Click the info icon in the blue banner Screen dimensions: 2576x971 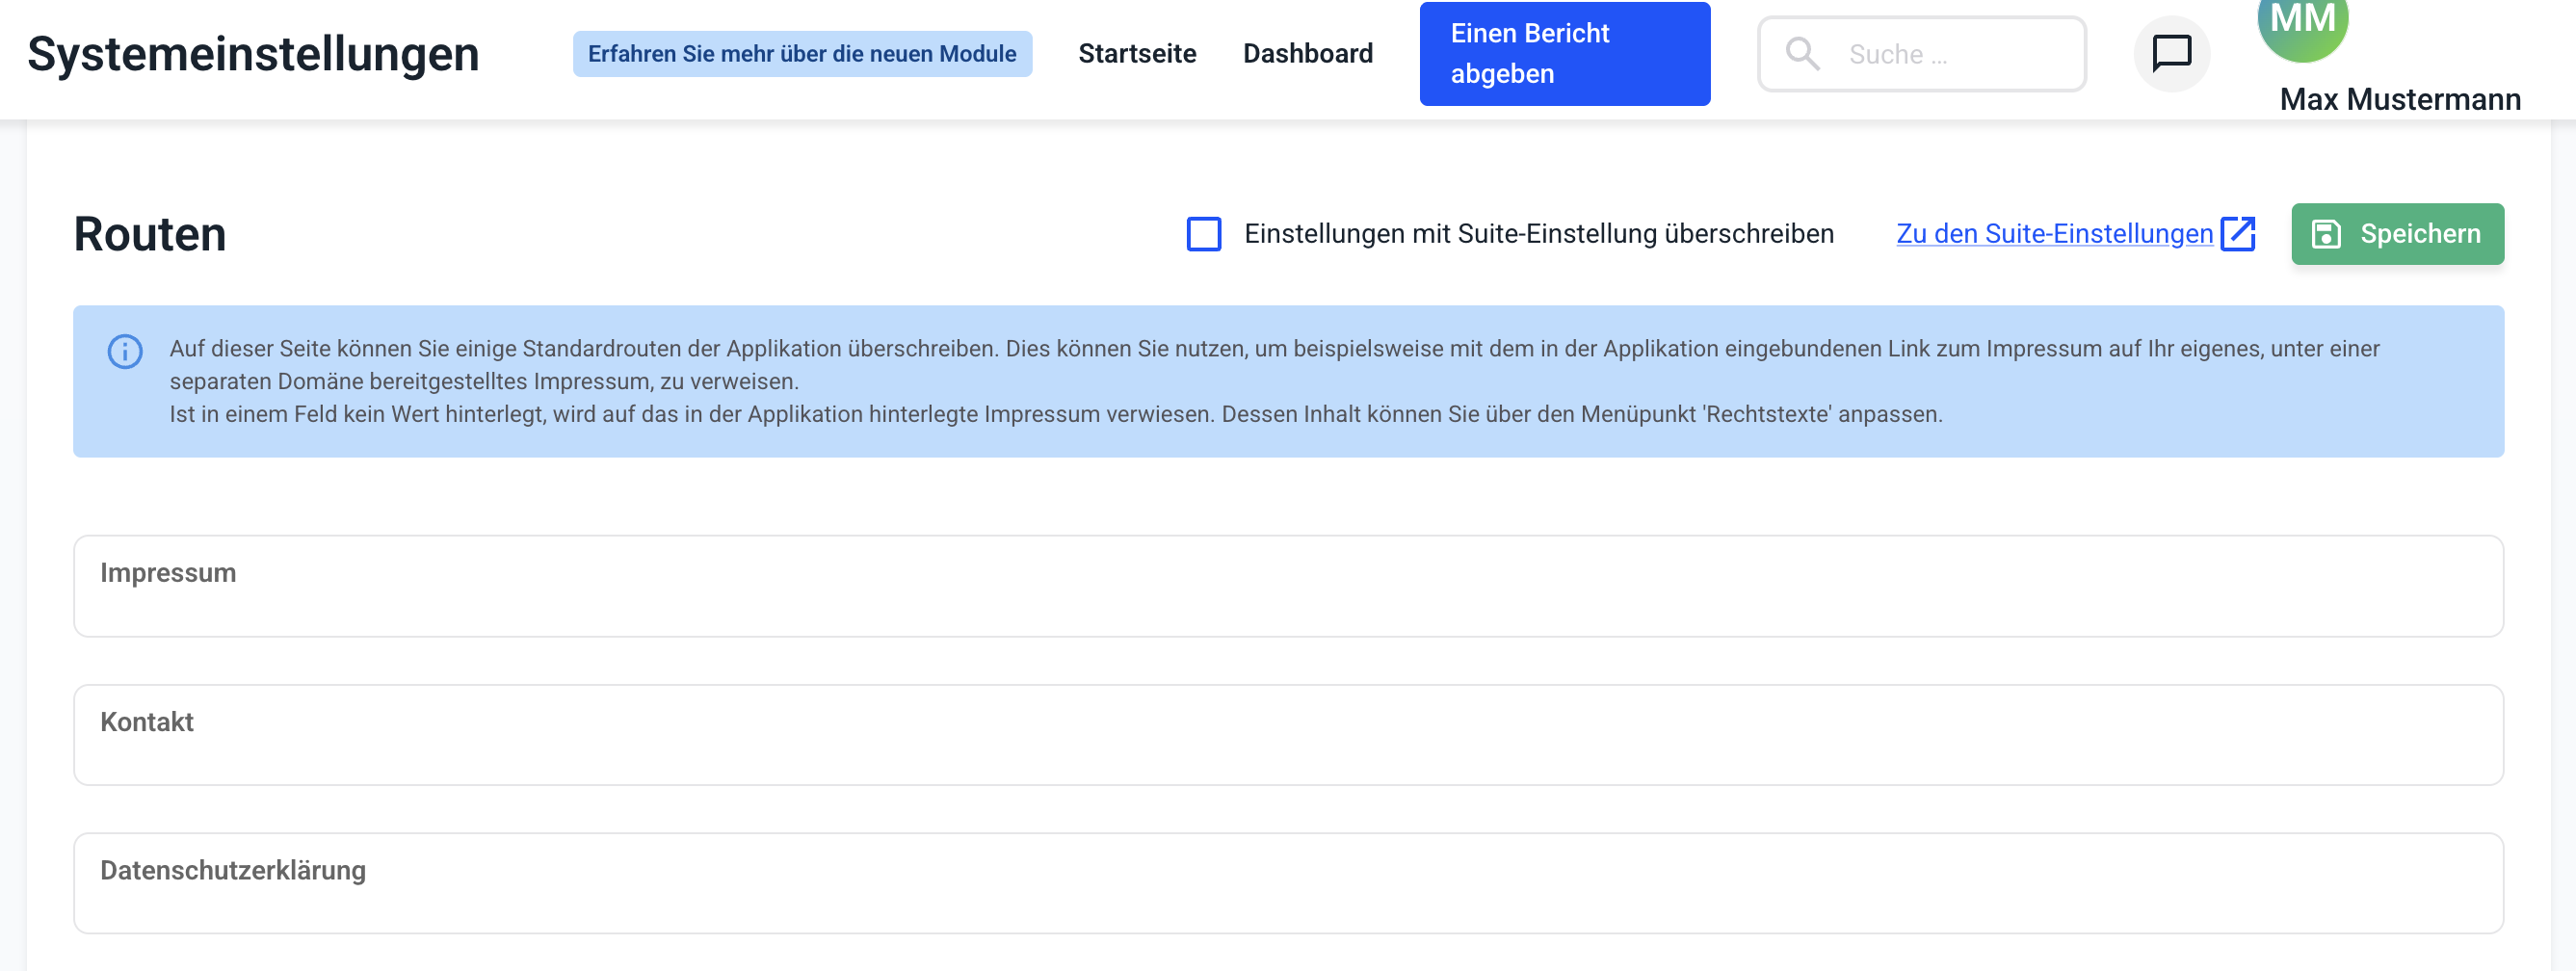point(125,351)
